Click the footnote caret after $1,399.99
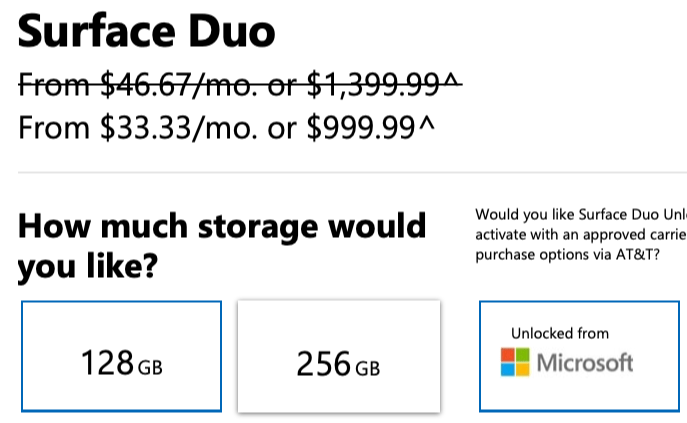The height and width of the screenshot is (423, 687). 452,84
